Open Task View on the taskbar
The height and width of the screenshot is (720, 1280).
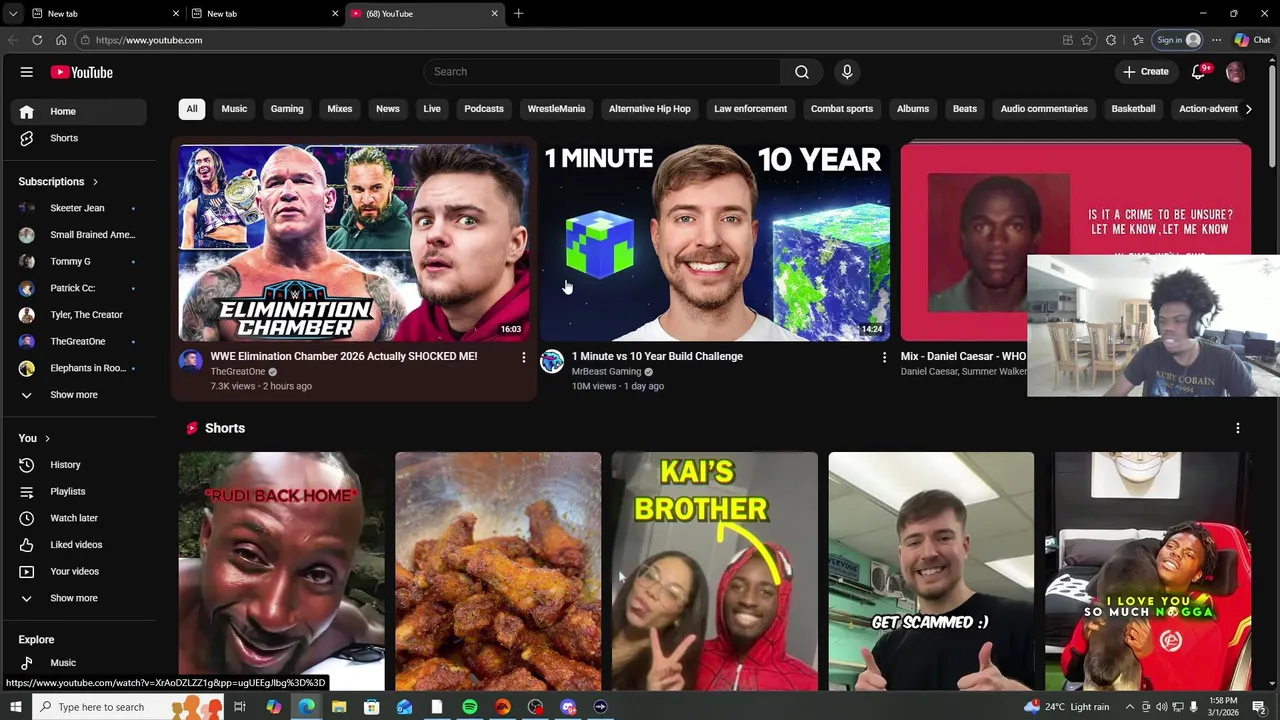point(240,707)
